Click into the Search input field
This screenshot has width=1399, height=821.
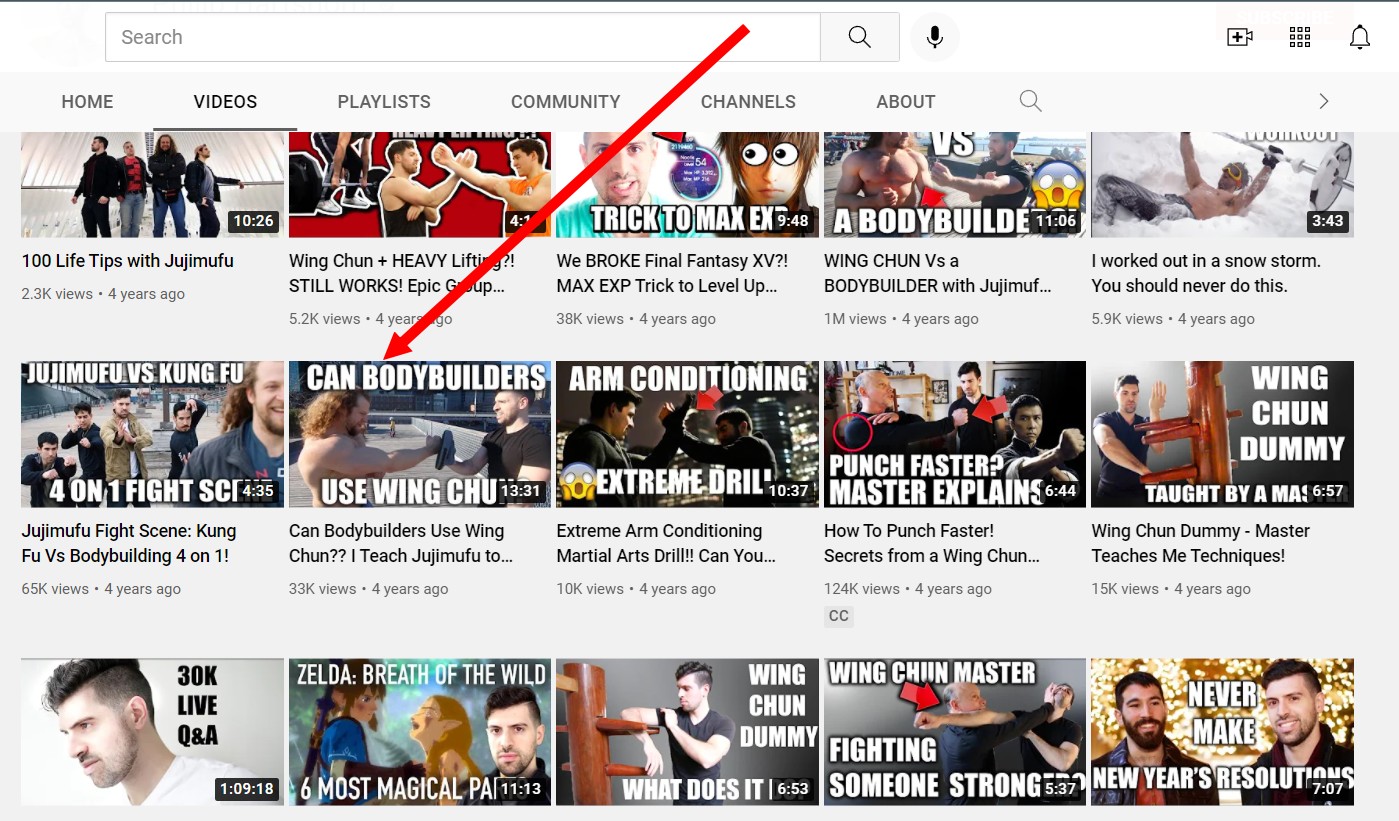(x=462, y=37)
